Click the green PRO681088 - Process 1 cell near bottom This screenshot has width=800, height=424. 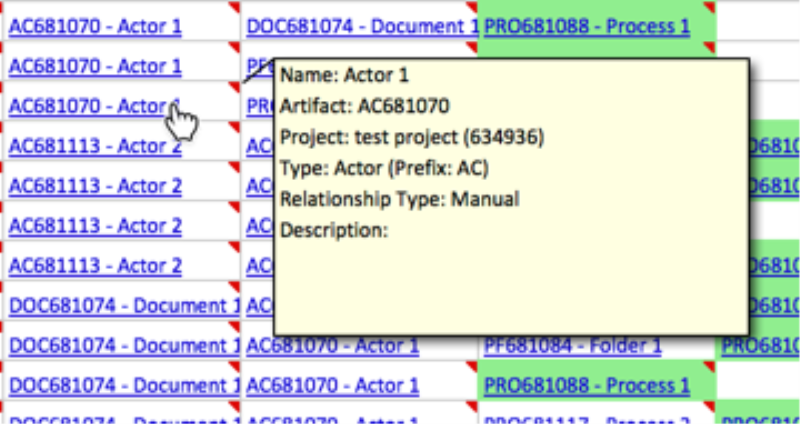[586, 385]
